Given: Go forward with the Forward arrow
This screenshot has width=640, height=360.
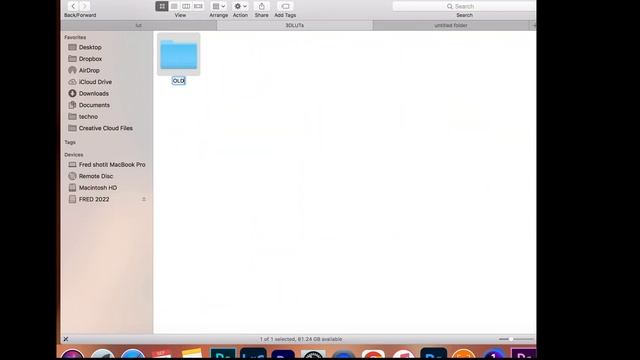Looking at the screenshot, I should [85, 6].
